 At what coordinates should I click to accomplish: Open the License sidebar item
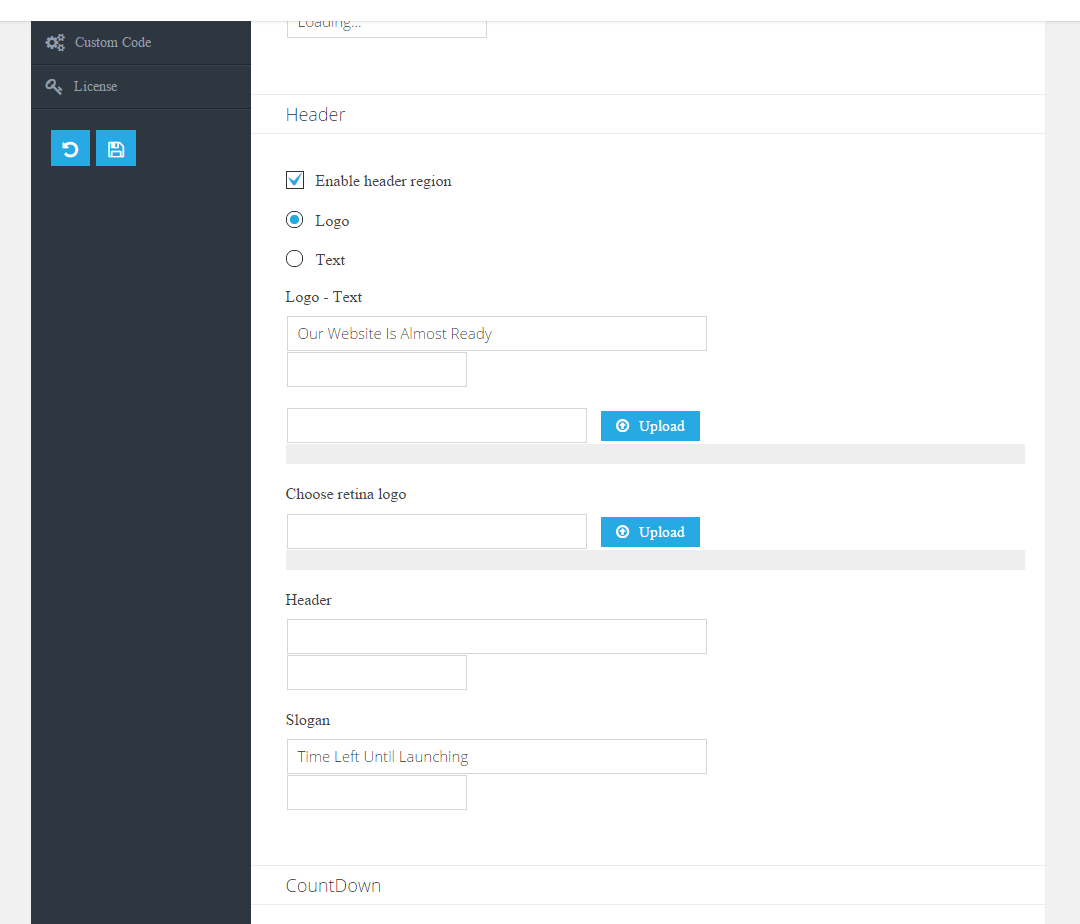pos(95,87)
